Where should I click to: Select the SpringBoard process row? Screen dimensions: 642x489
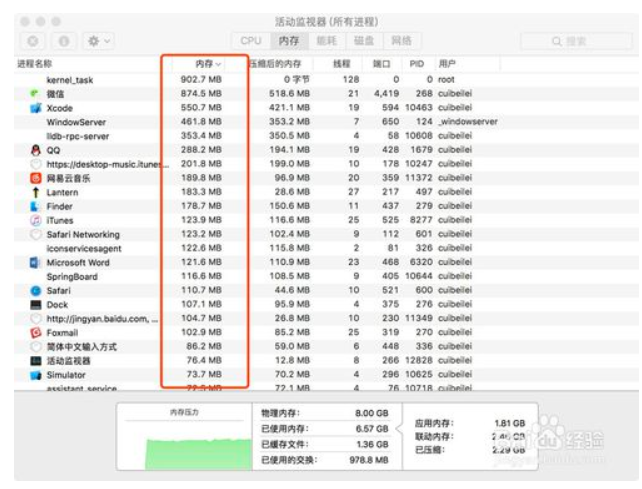326,276
